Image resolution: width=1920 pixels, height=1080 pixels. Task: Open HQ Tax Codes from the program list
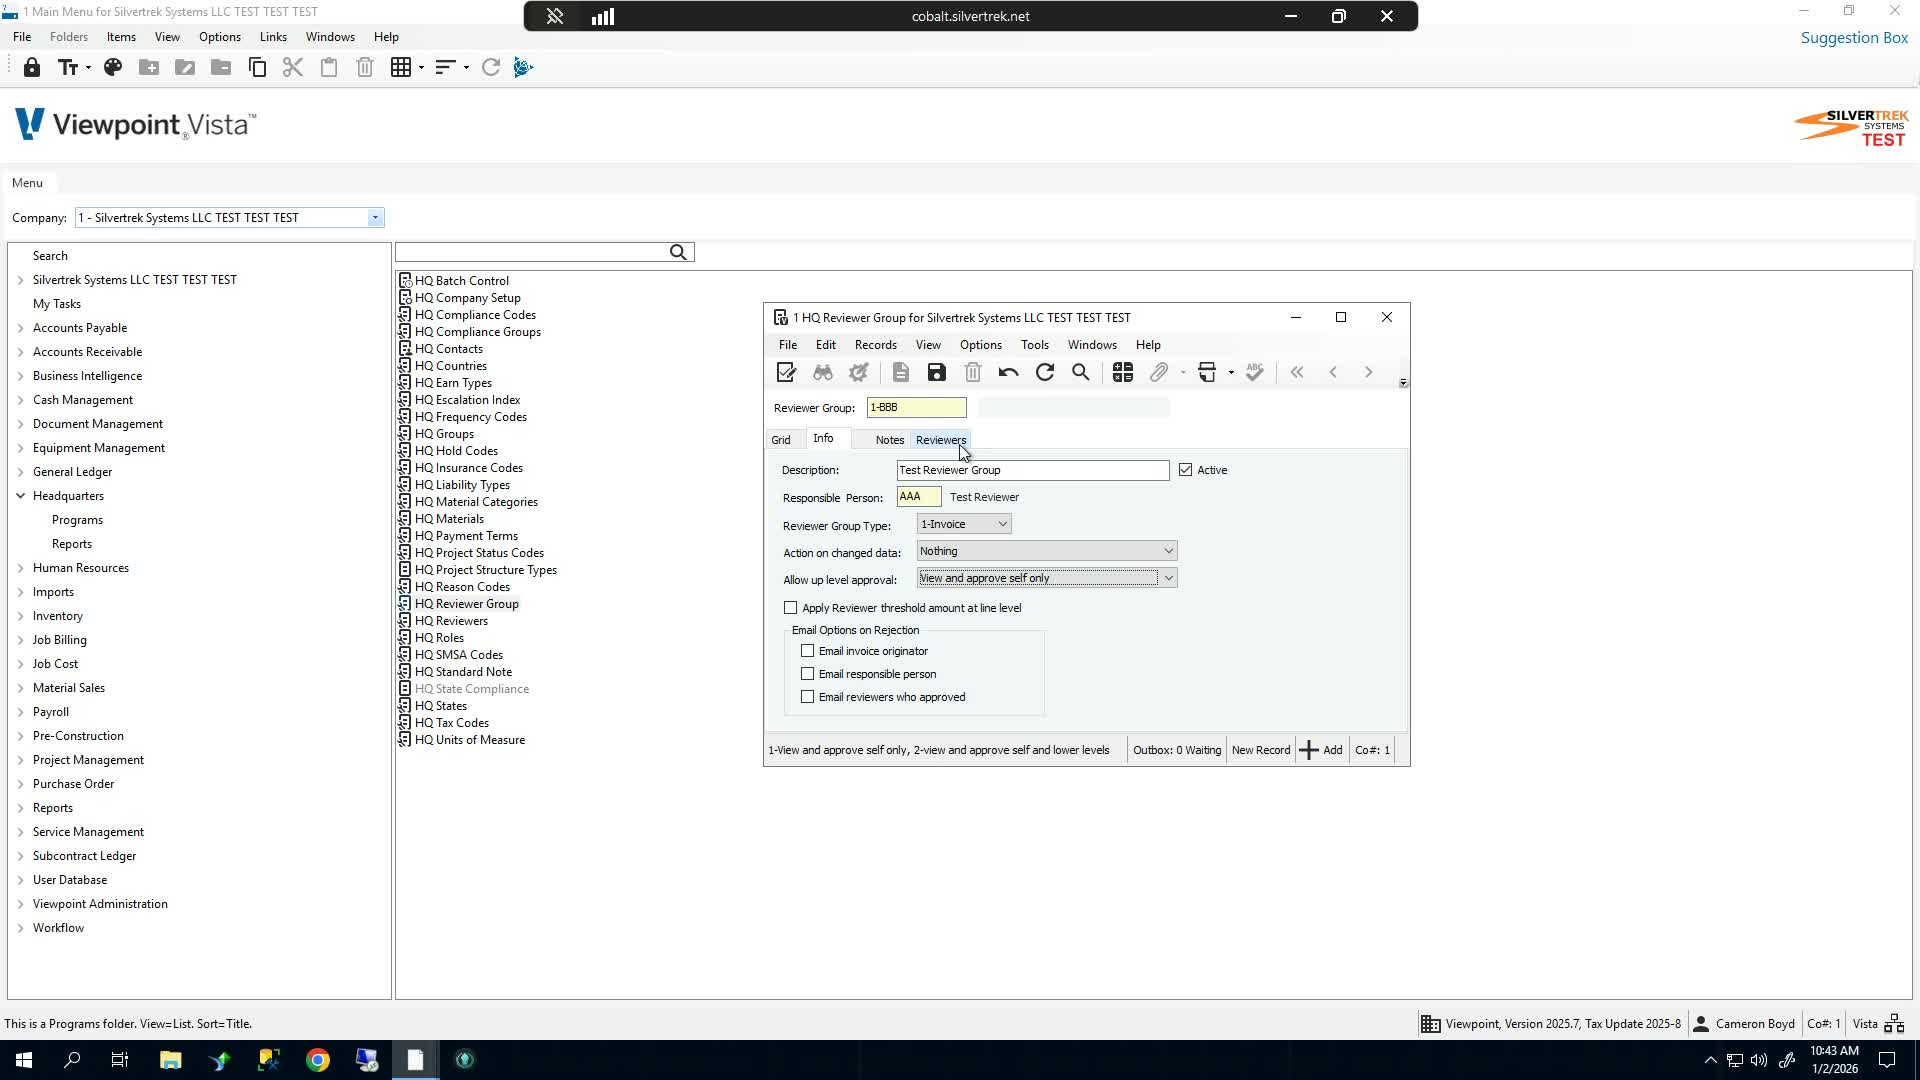click(451, 723)
